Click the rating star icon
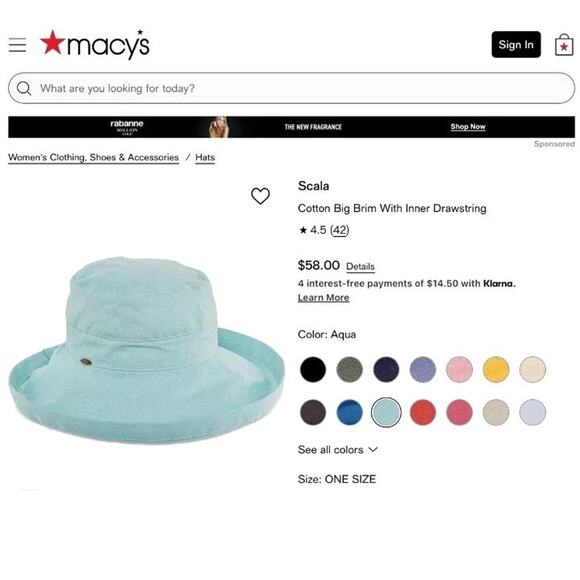The width and height of the screenshot is (580, 580). point(303,230)
